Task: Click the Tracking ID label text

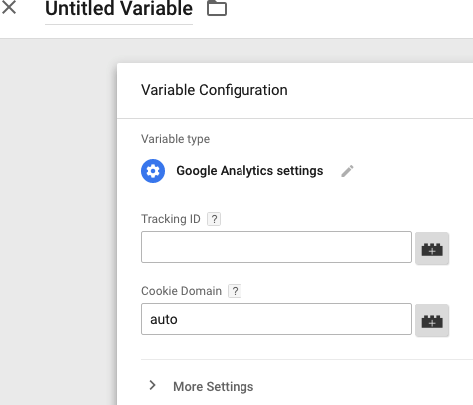Action: [171, 219]
